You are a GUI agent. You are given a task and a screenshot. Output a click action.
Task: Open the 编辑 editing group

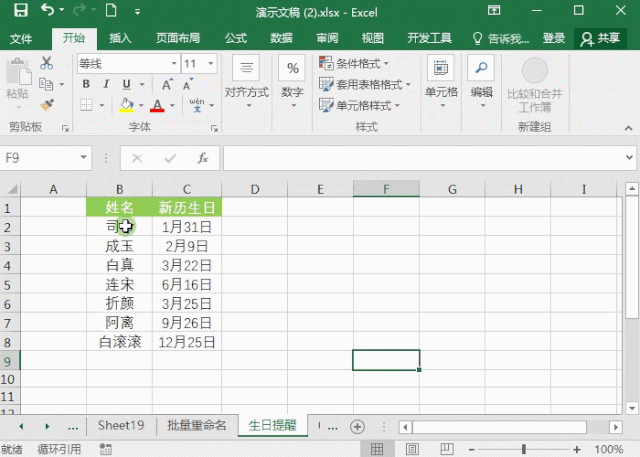(482, 82)
